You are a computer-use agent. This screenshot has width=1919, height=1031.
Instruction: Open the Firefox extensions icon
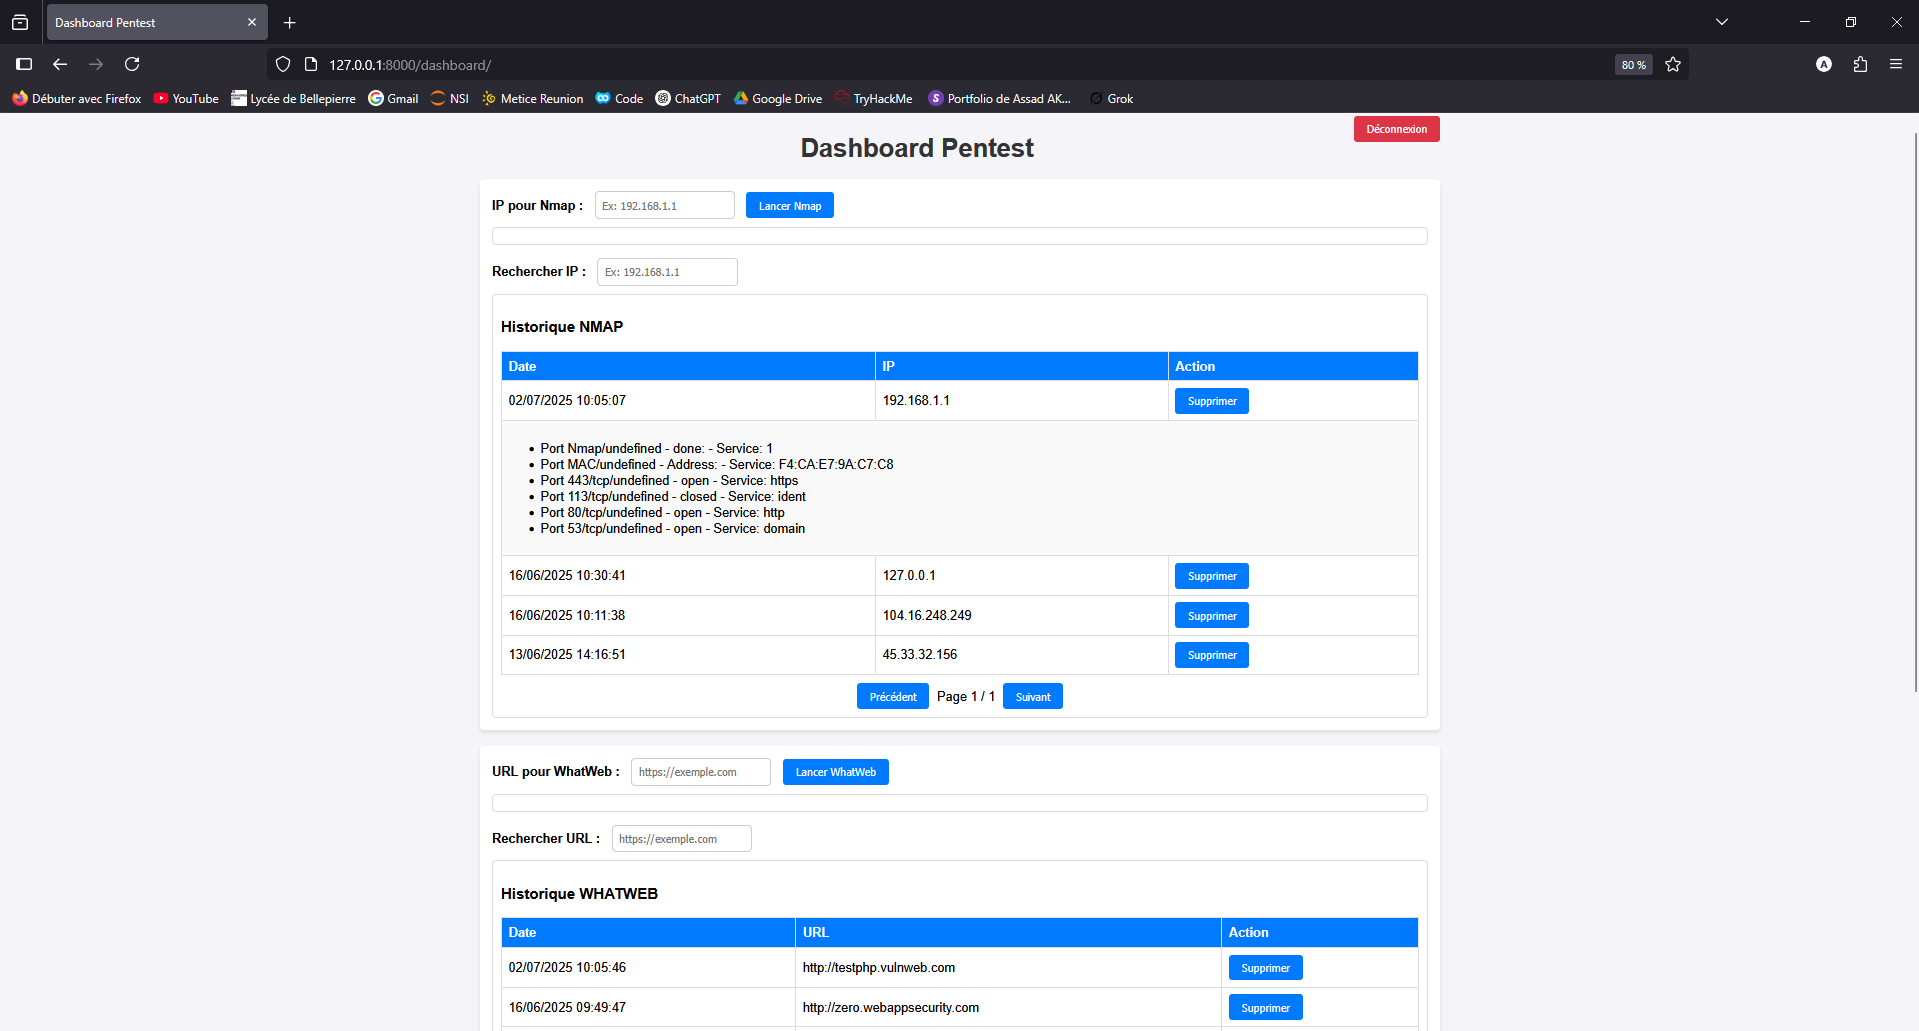[x=1860, y=64]
